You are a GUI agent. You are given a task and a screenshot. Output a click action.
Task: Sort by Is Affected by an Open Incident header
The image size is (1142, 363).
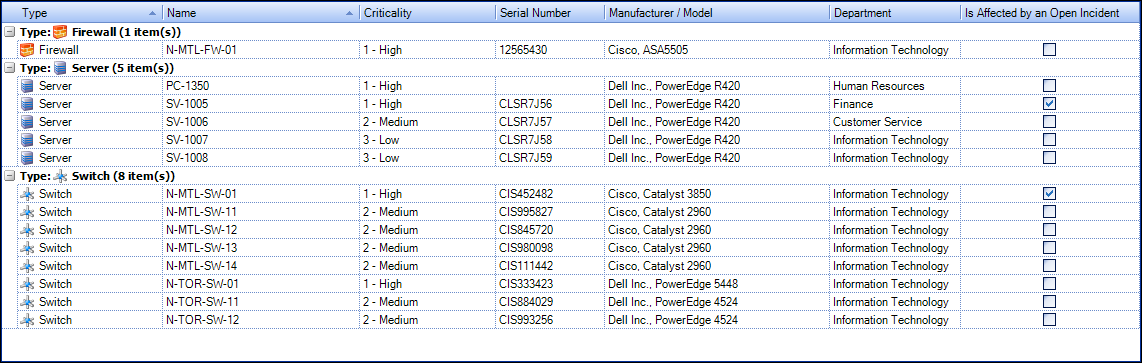pos(1050,13)
